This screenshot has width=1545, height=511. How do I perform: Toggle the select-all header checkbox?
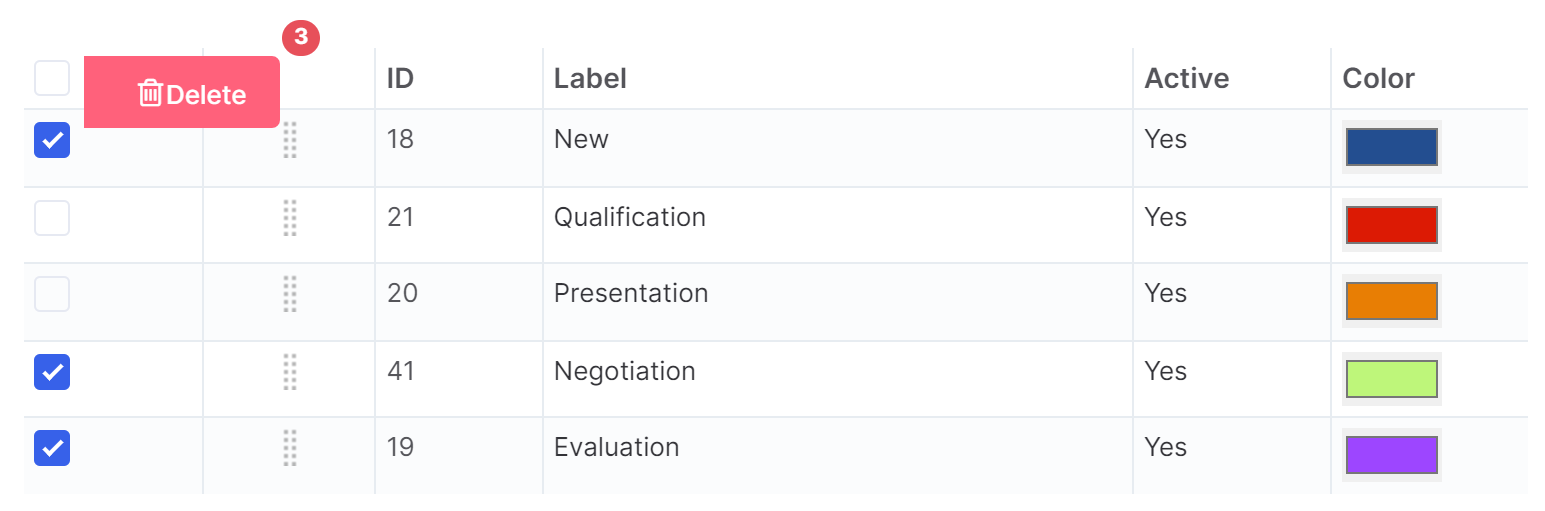(x=52, y=78)
